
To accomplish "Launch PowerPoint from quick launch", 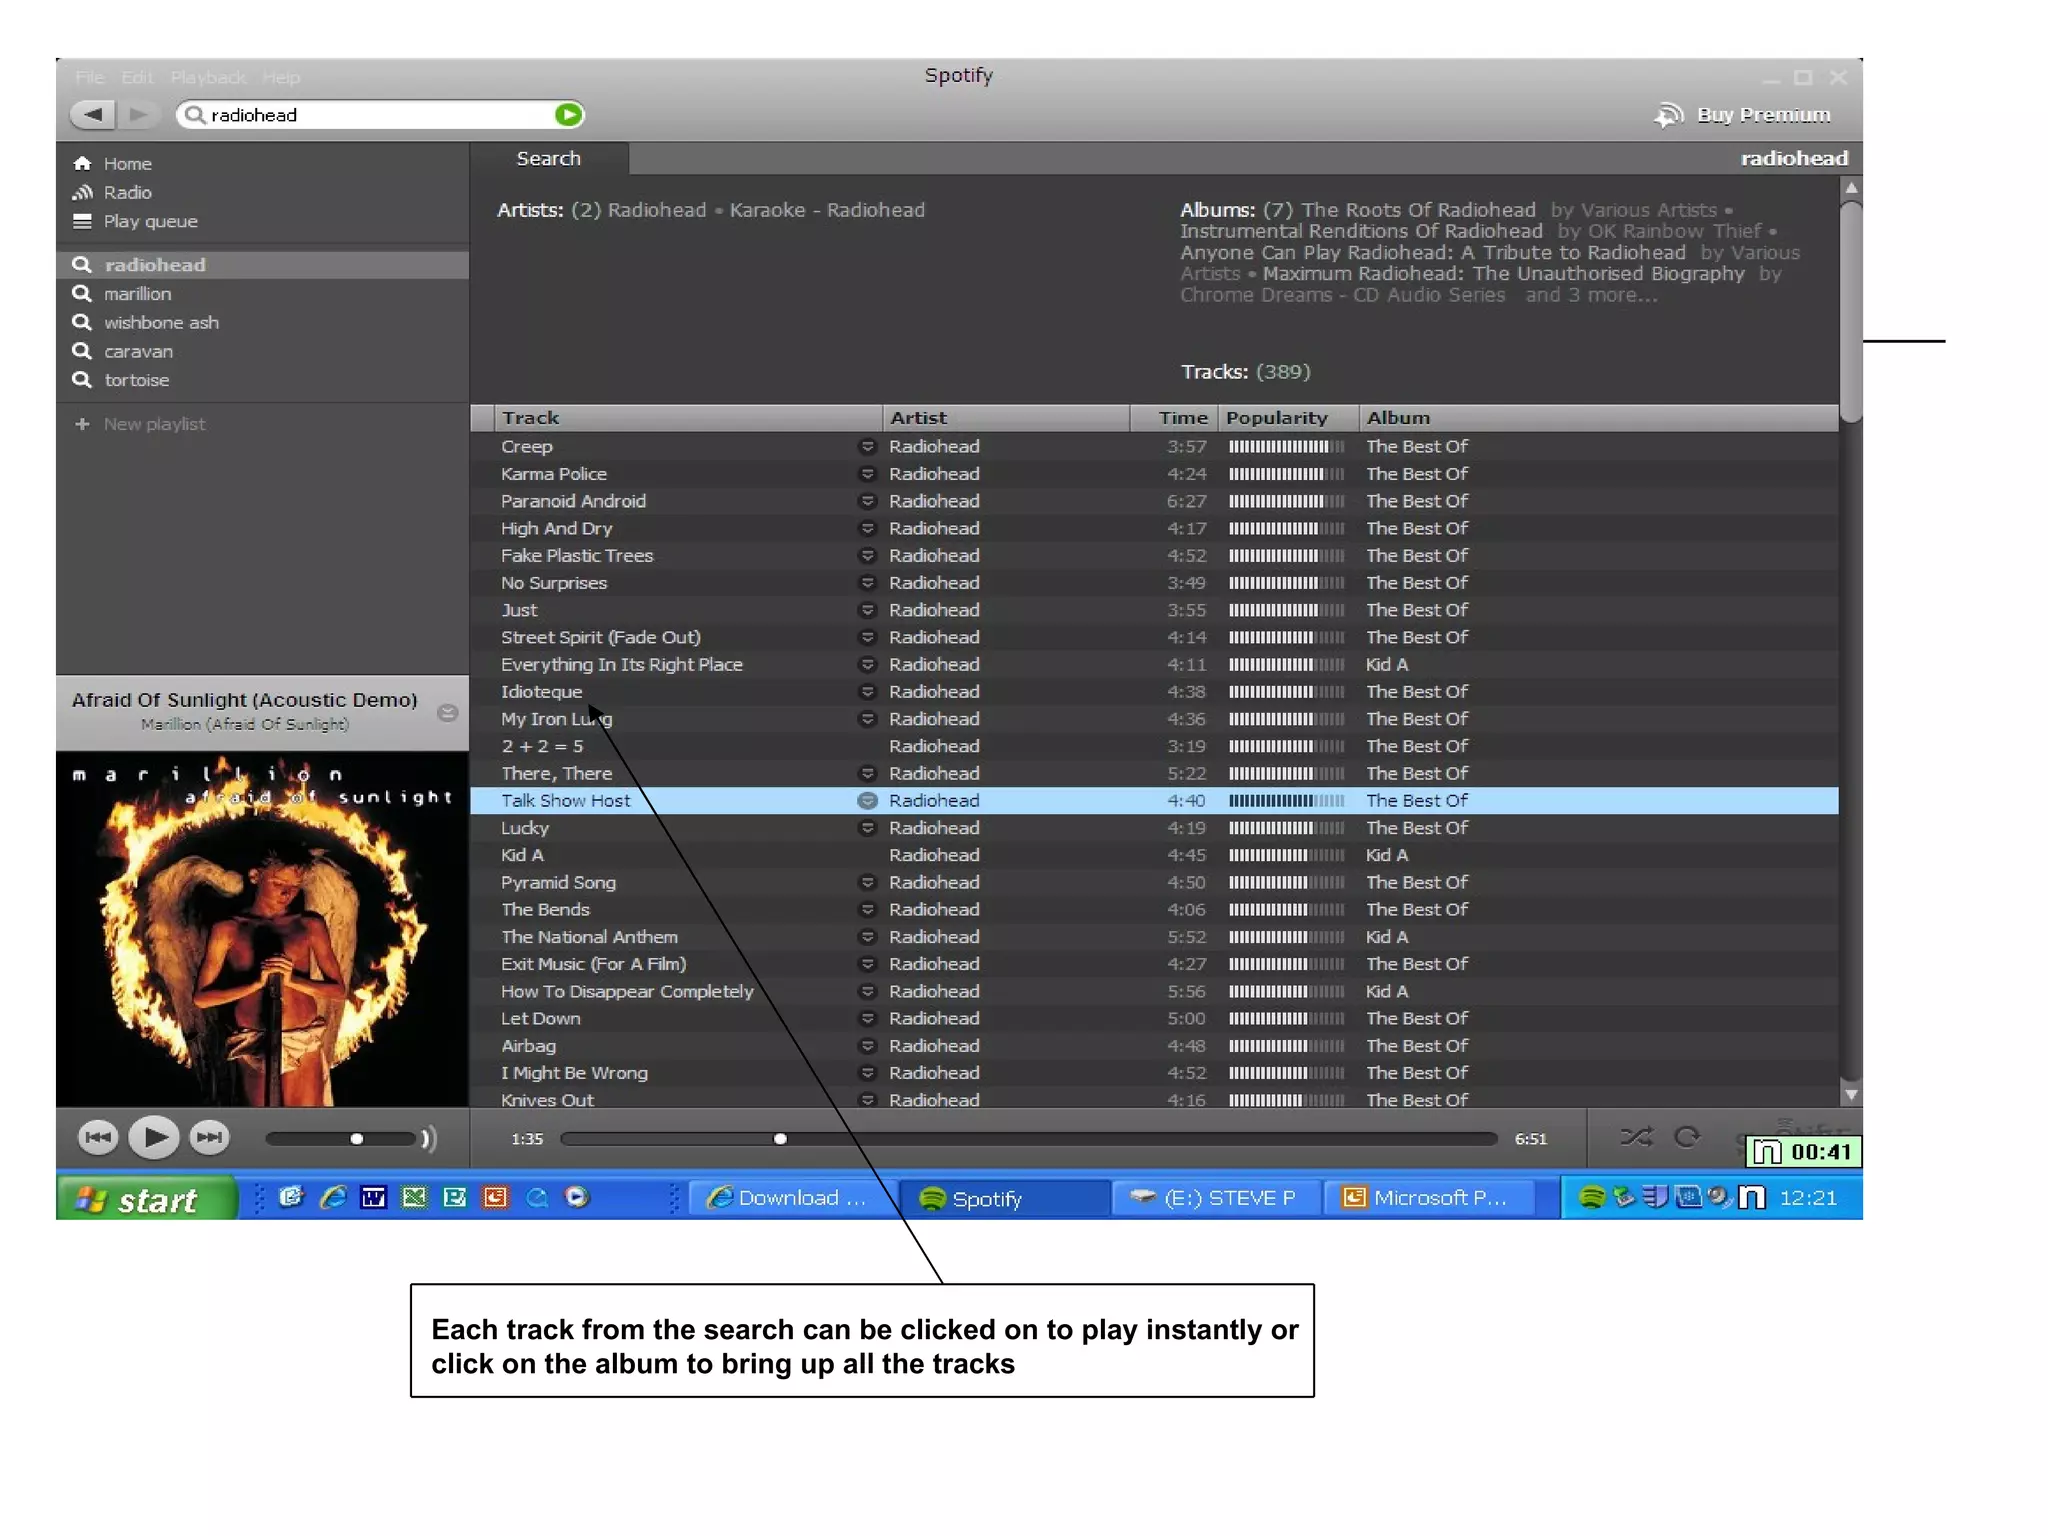I will [496, 1197].
